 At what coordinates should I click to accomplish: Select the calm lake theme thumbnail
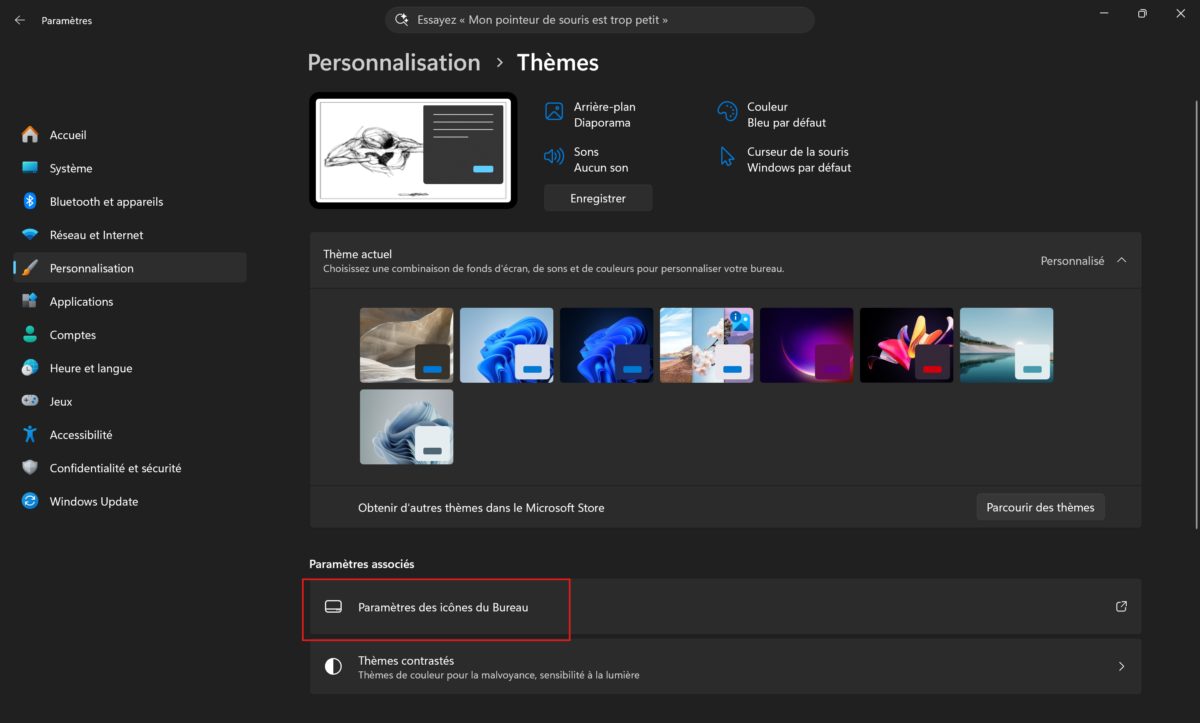click(1006, 345)
